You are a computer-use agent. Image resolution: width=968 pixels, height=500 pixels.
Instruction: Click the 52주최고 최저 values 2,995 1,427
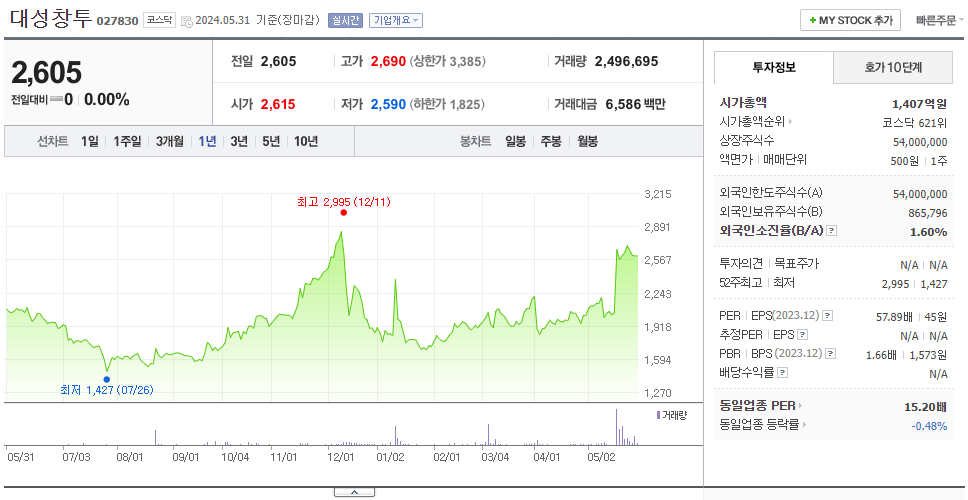coord(915,284)
